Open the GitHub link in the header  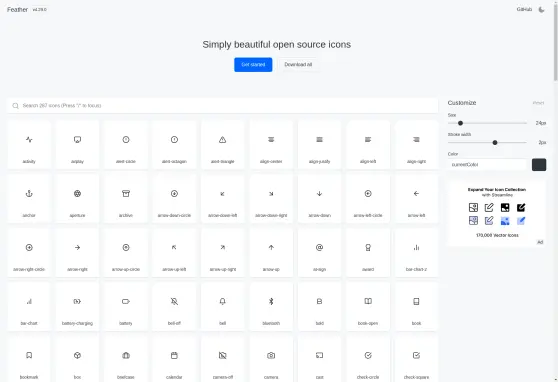click(524, 10)
